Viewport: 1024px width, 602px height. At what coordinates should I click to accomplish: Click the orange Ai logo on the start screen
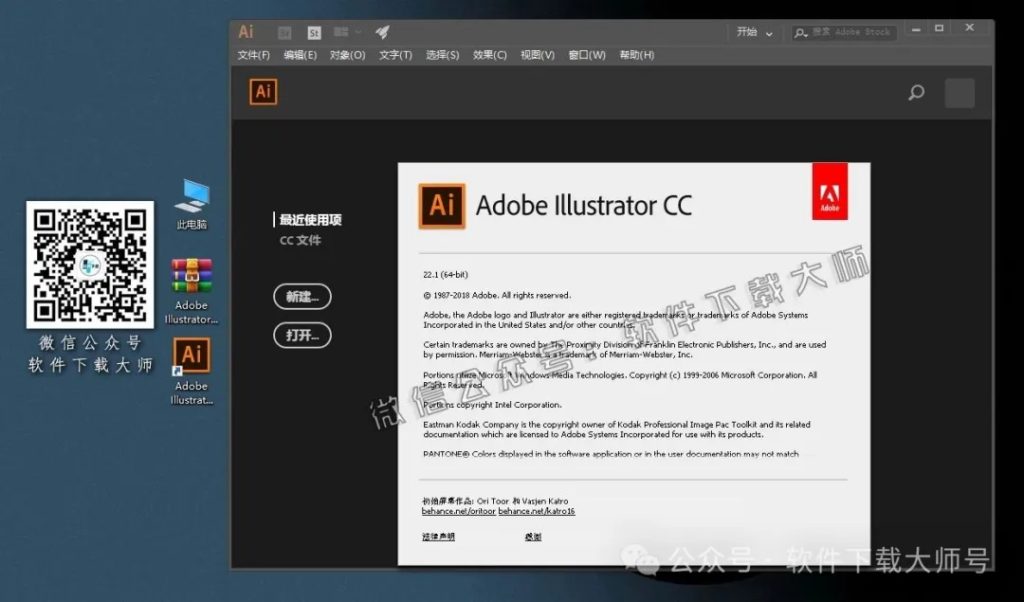pos(262,92)
